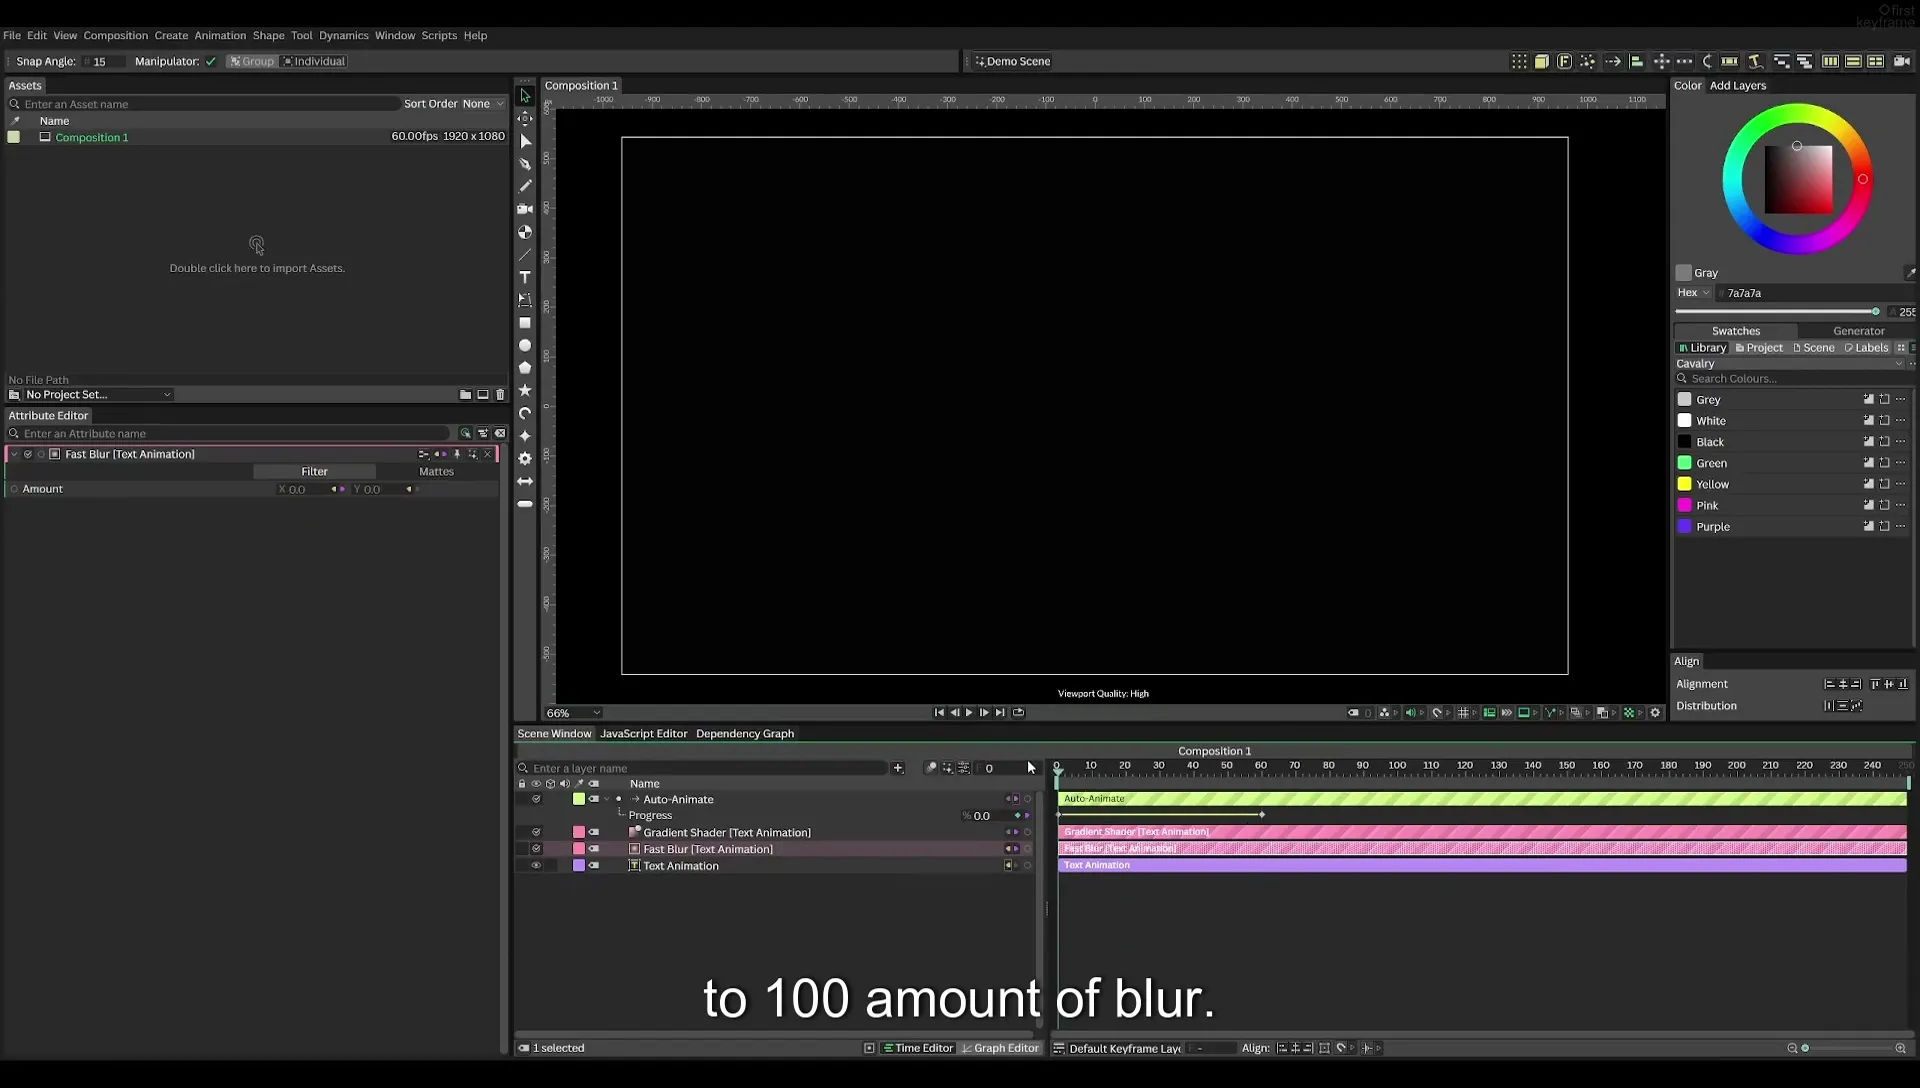
Task: Toggle Auto-Animate layer enabled state
Action: click(x=536, y=799)
